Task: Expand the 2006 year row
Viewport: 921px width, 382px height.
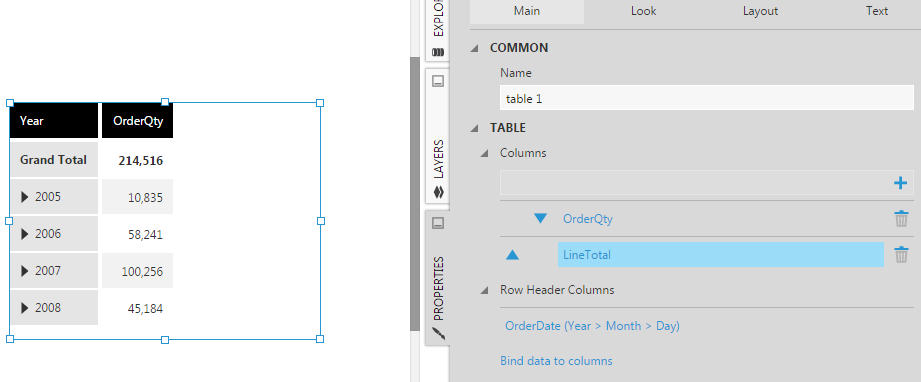Action: [25, 234]
